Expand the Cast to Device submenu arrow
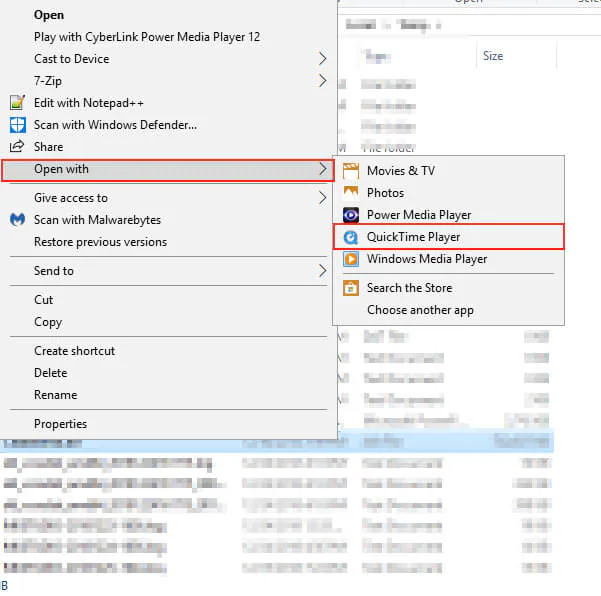601x596 pixels. click(323, 59)
